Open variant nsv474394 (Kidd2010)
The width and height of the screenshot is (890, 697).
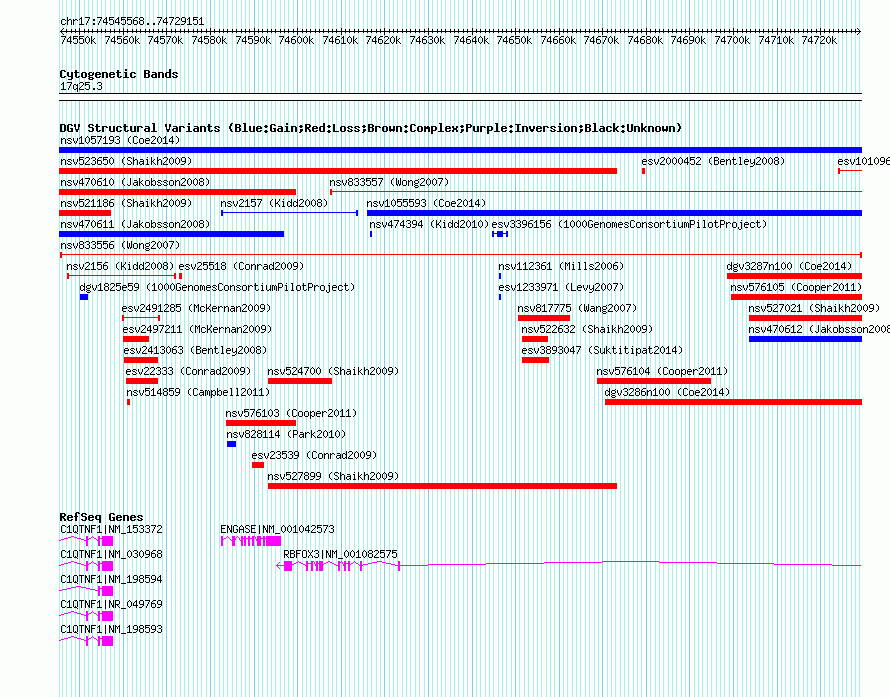429,224
